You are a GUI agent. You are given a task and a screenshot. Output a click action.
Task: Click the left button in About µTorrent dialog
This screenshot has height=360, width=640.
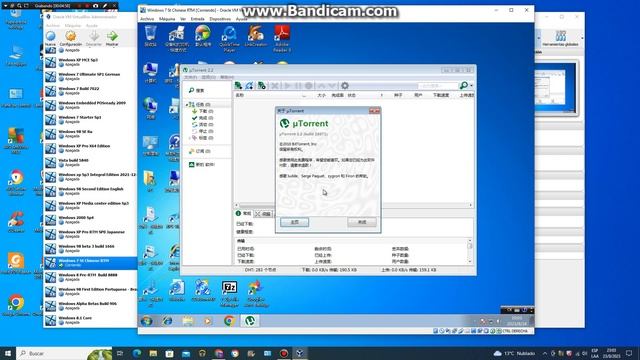tap(294, 222)
